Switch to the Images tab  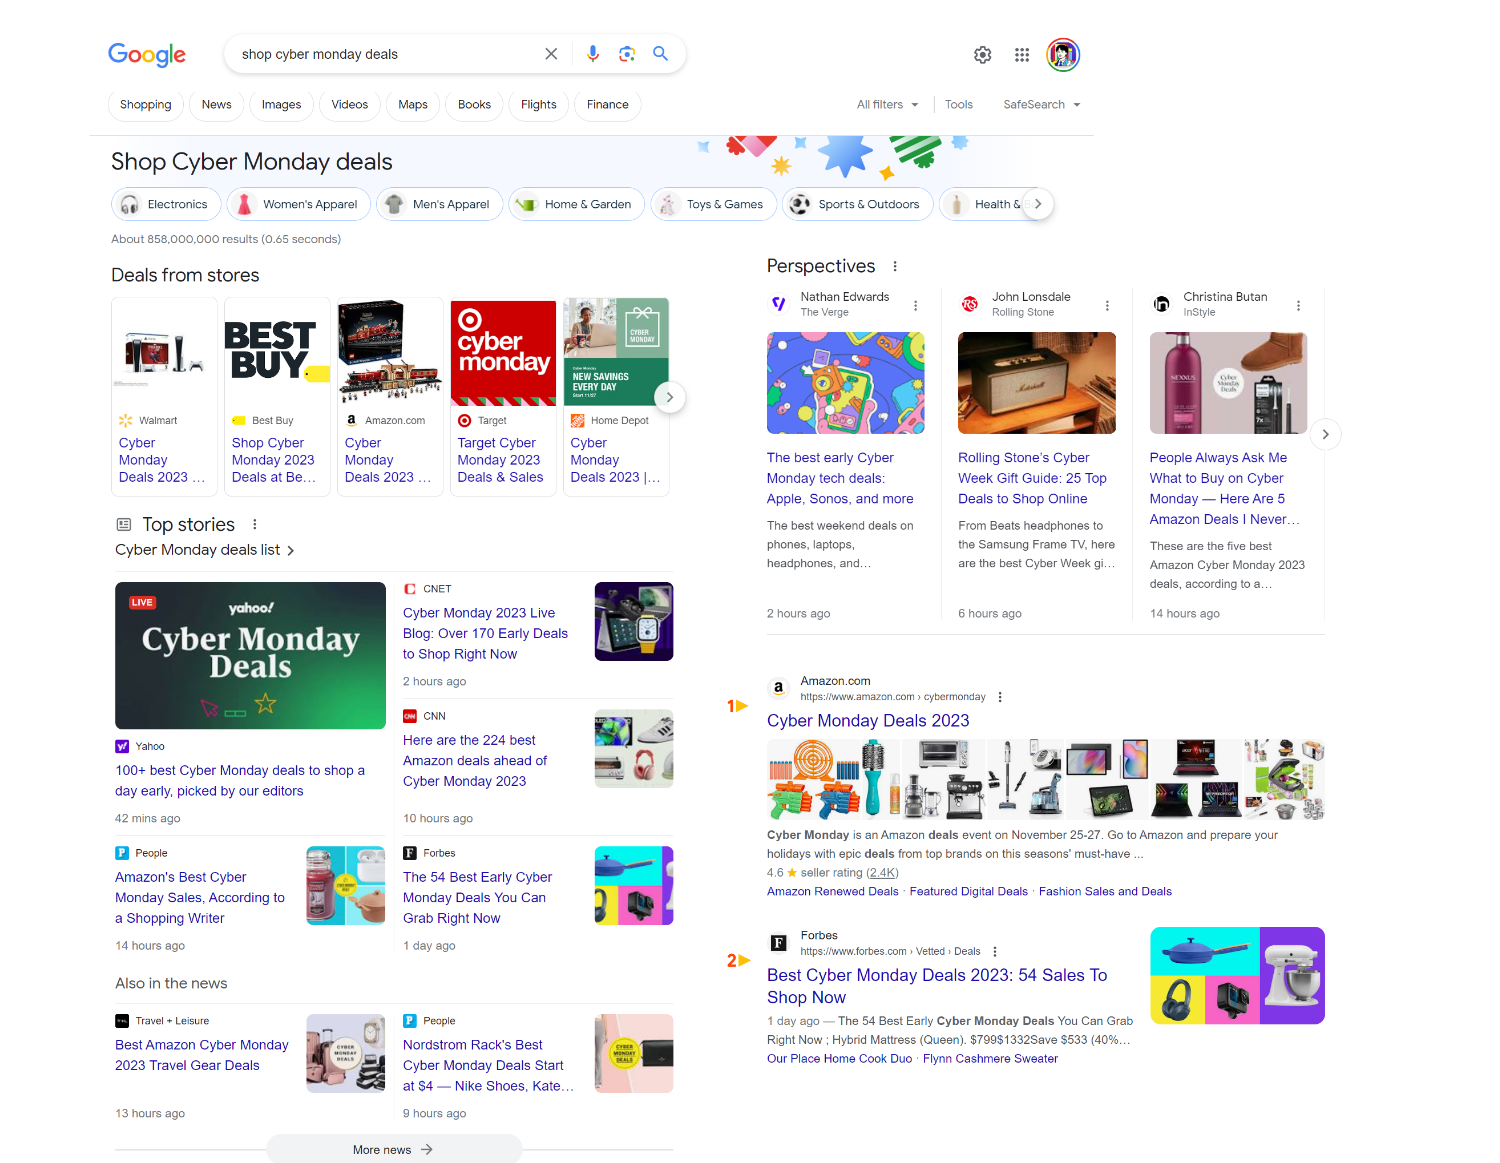coord(281,105)
